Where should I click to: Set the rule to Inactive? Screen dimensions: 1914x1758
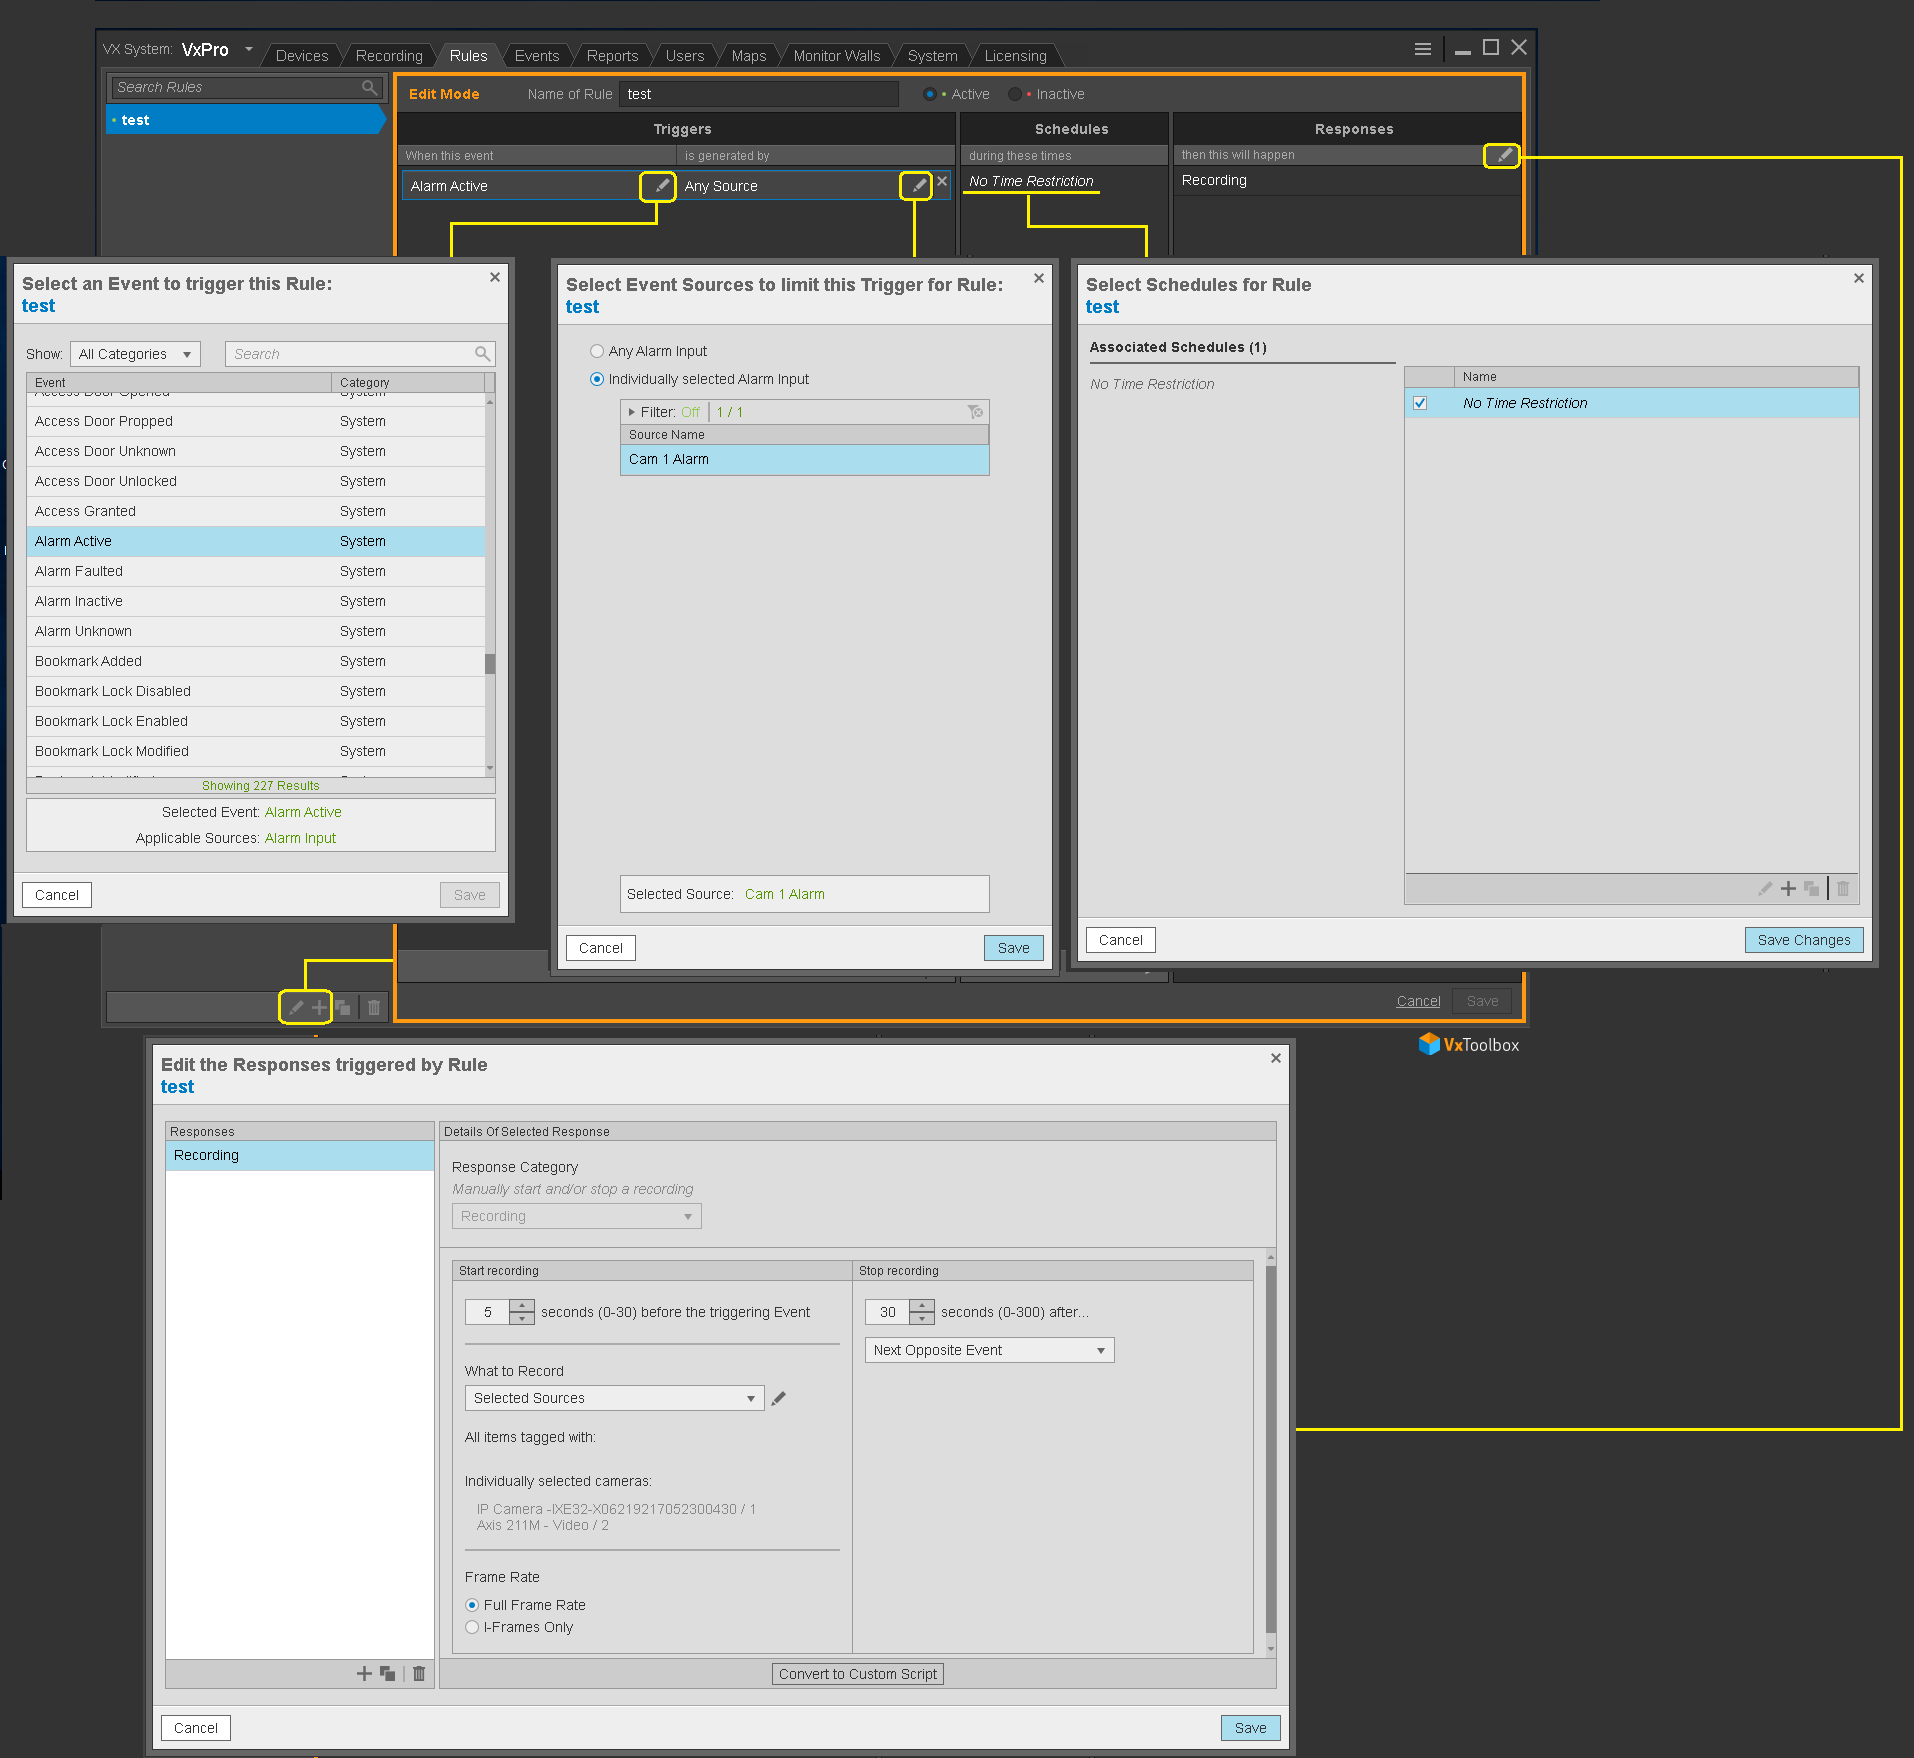1016,93
